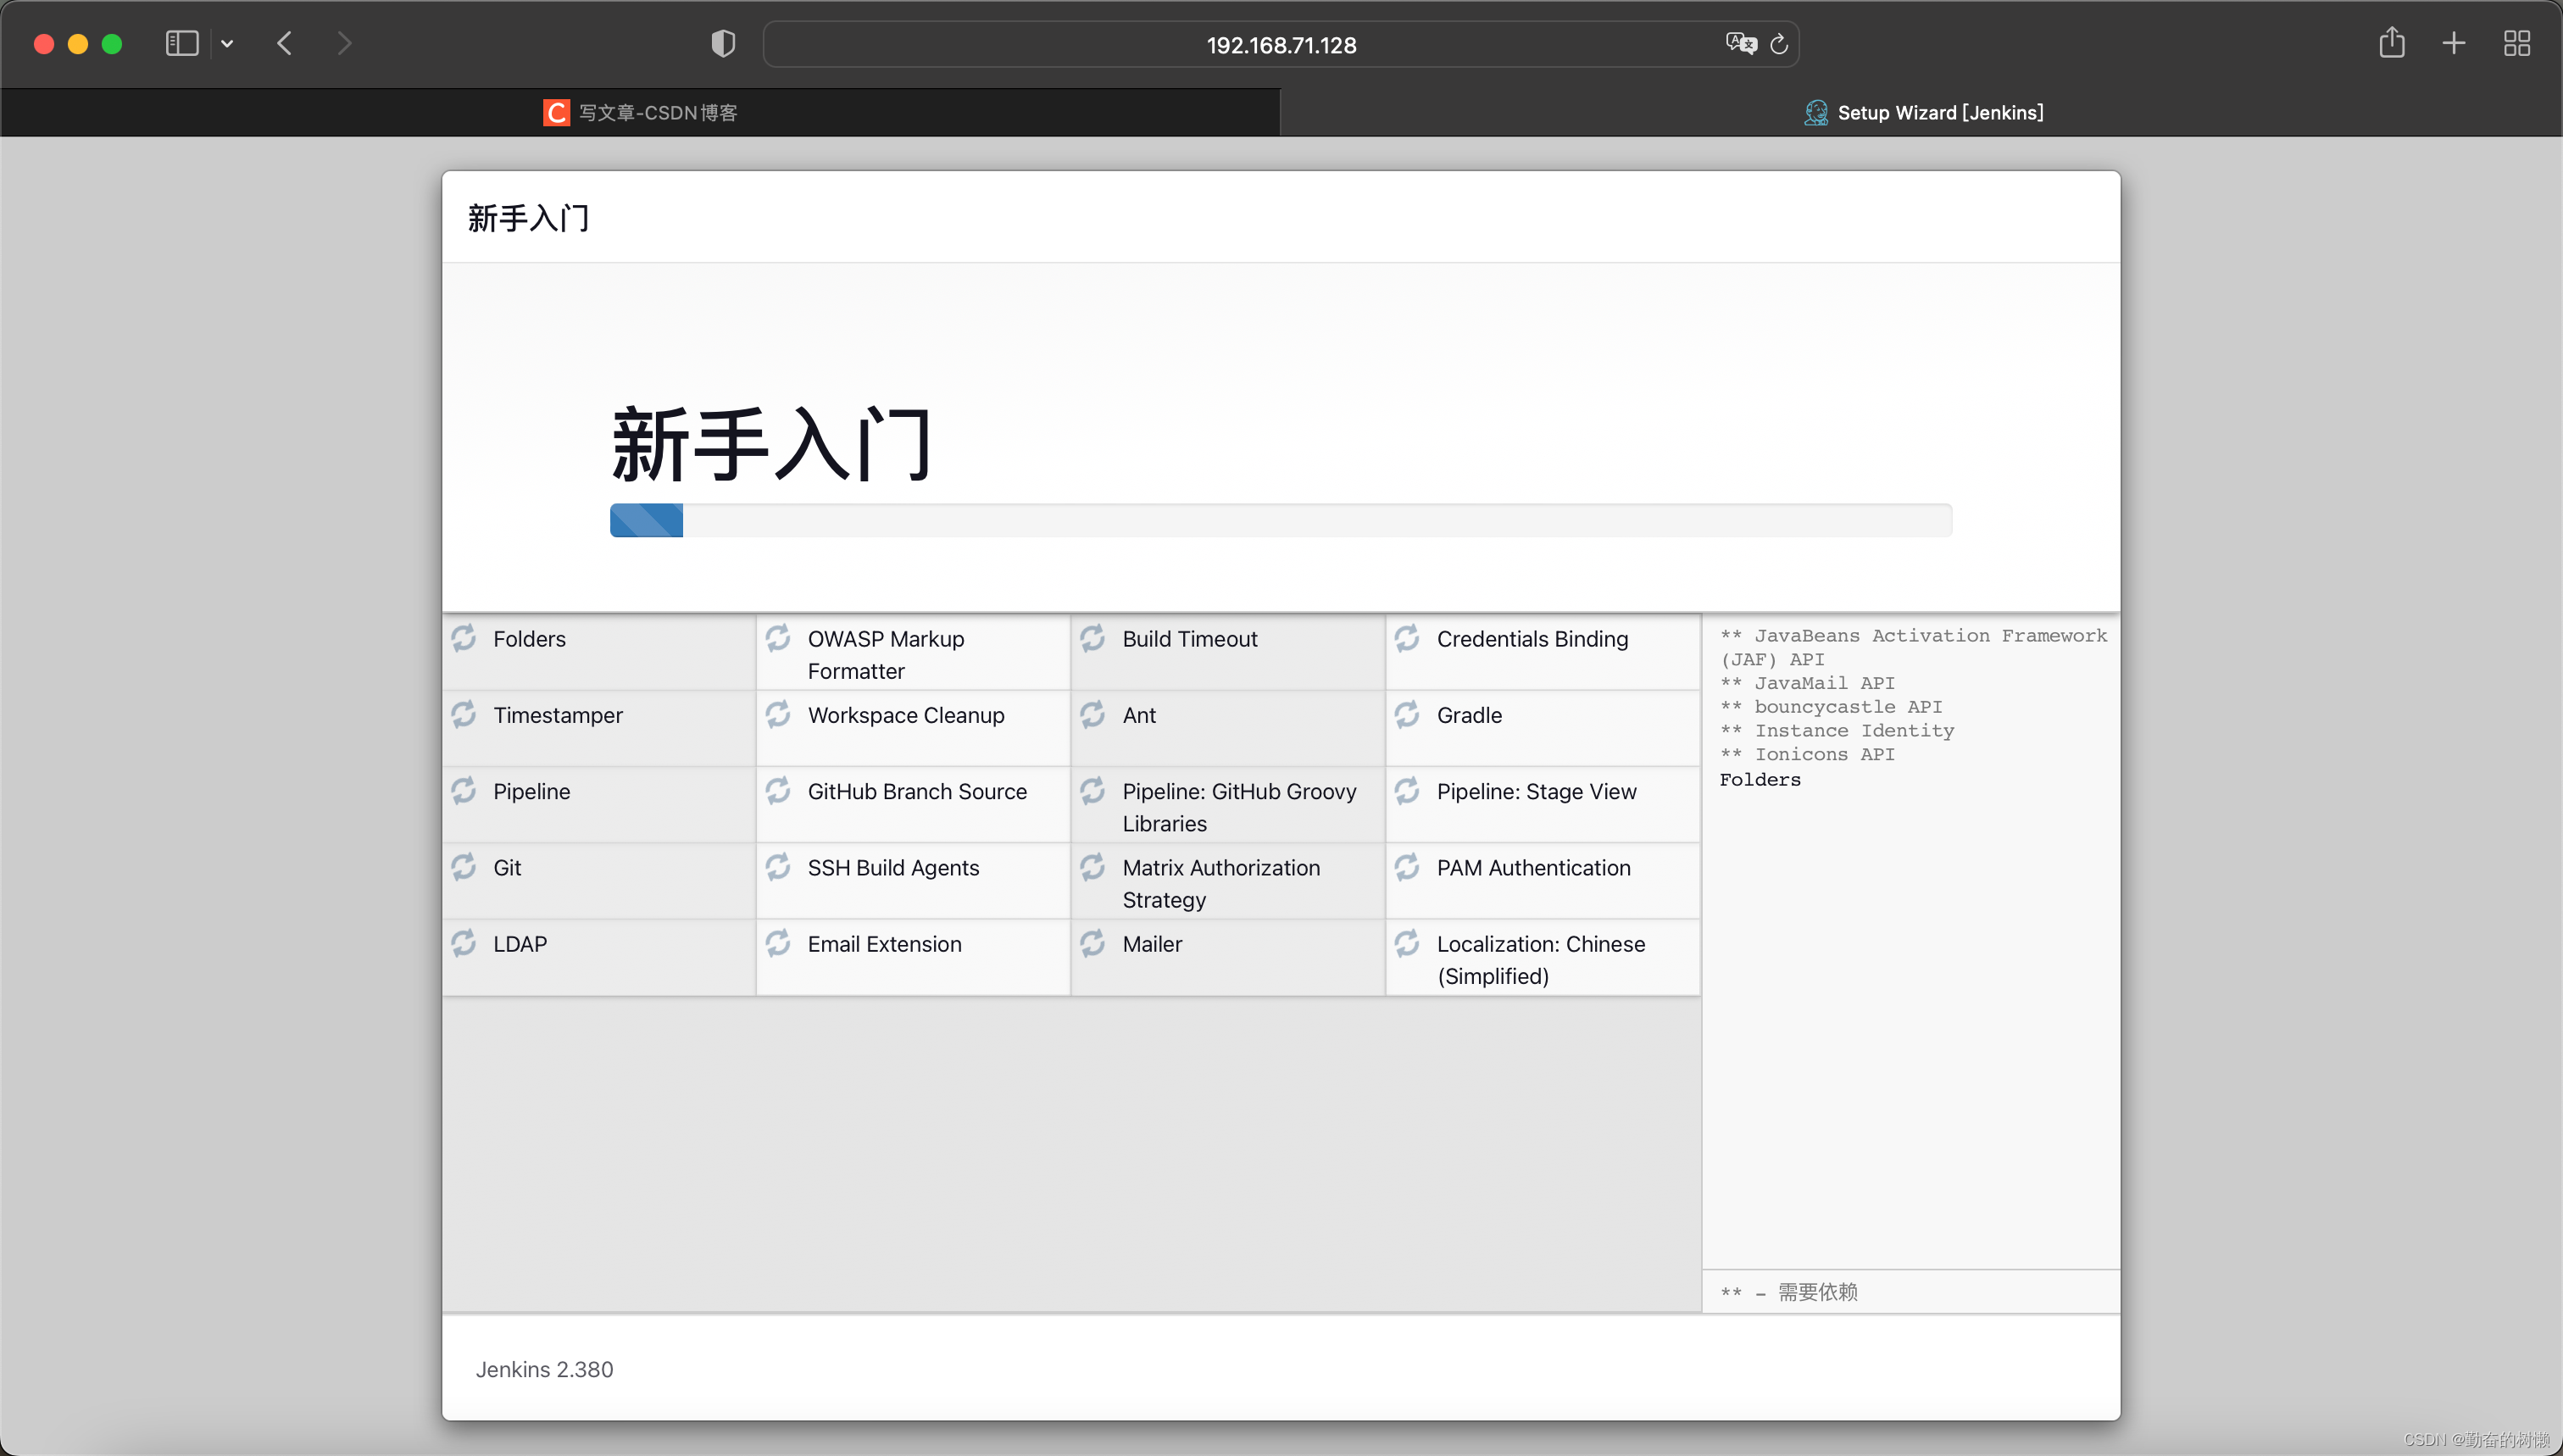Image resolution: width=2563 pixels, height=1456 pixels.
Task: Click the sync icon next to Git
Action: (x=464, y=867)
